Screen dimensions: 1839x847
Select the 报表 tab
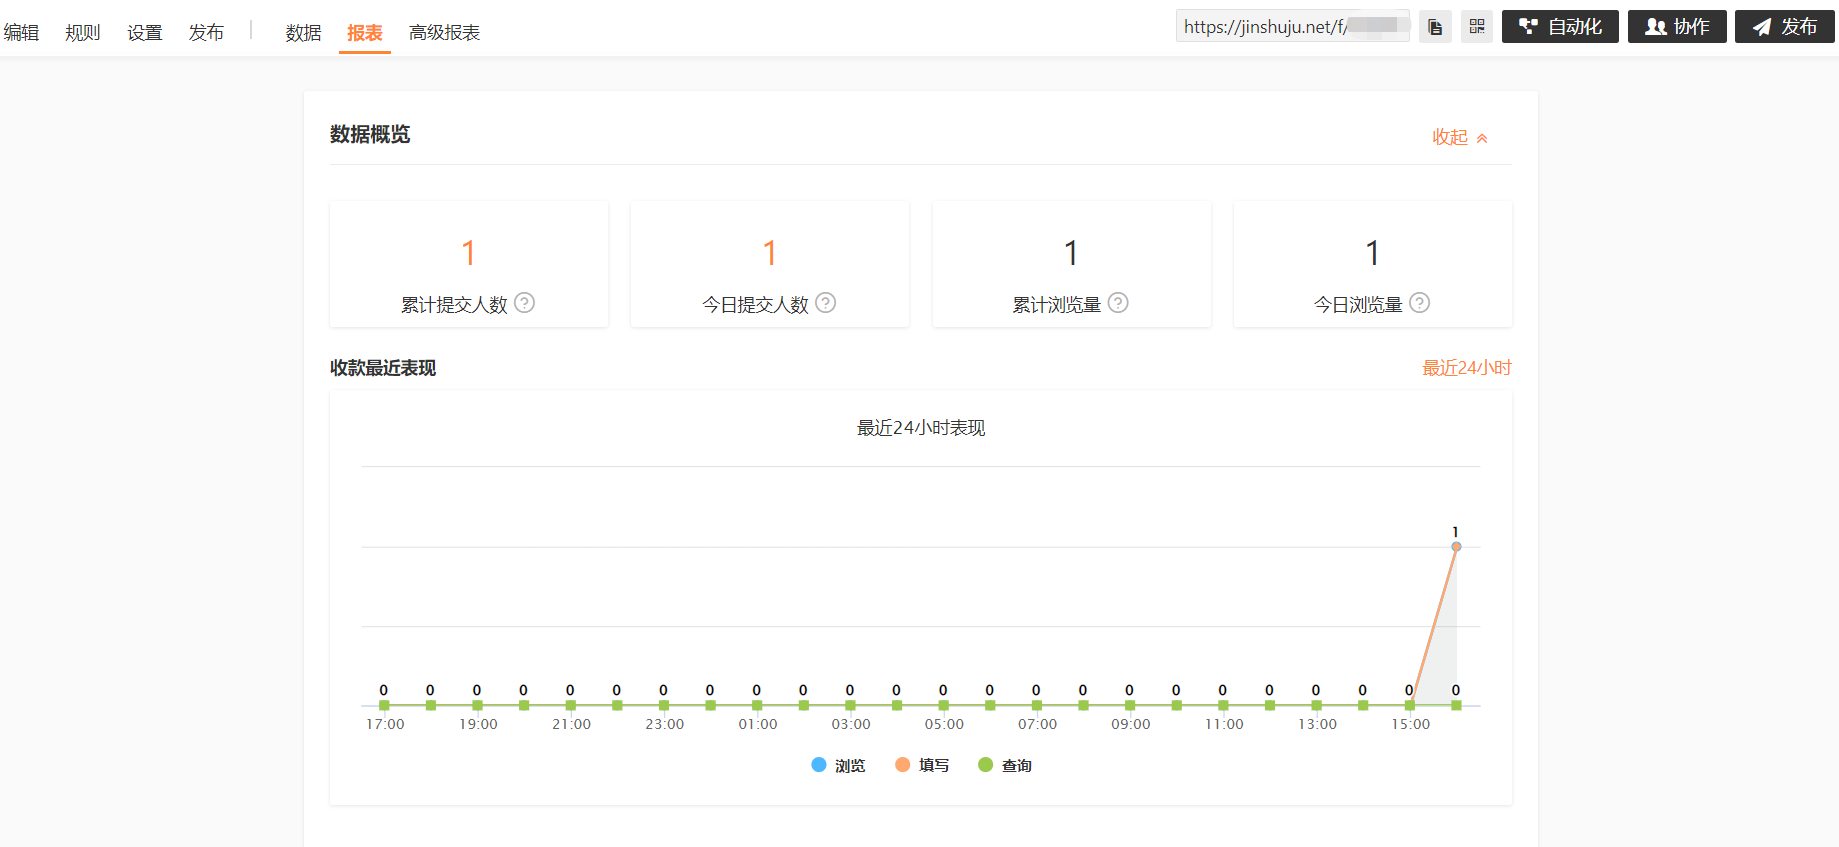tap(365, 33)
